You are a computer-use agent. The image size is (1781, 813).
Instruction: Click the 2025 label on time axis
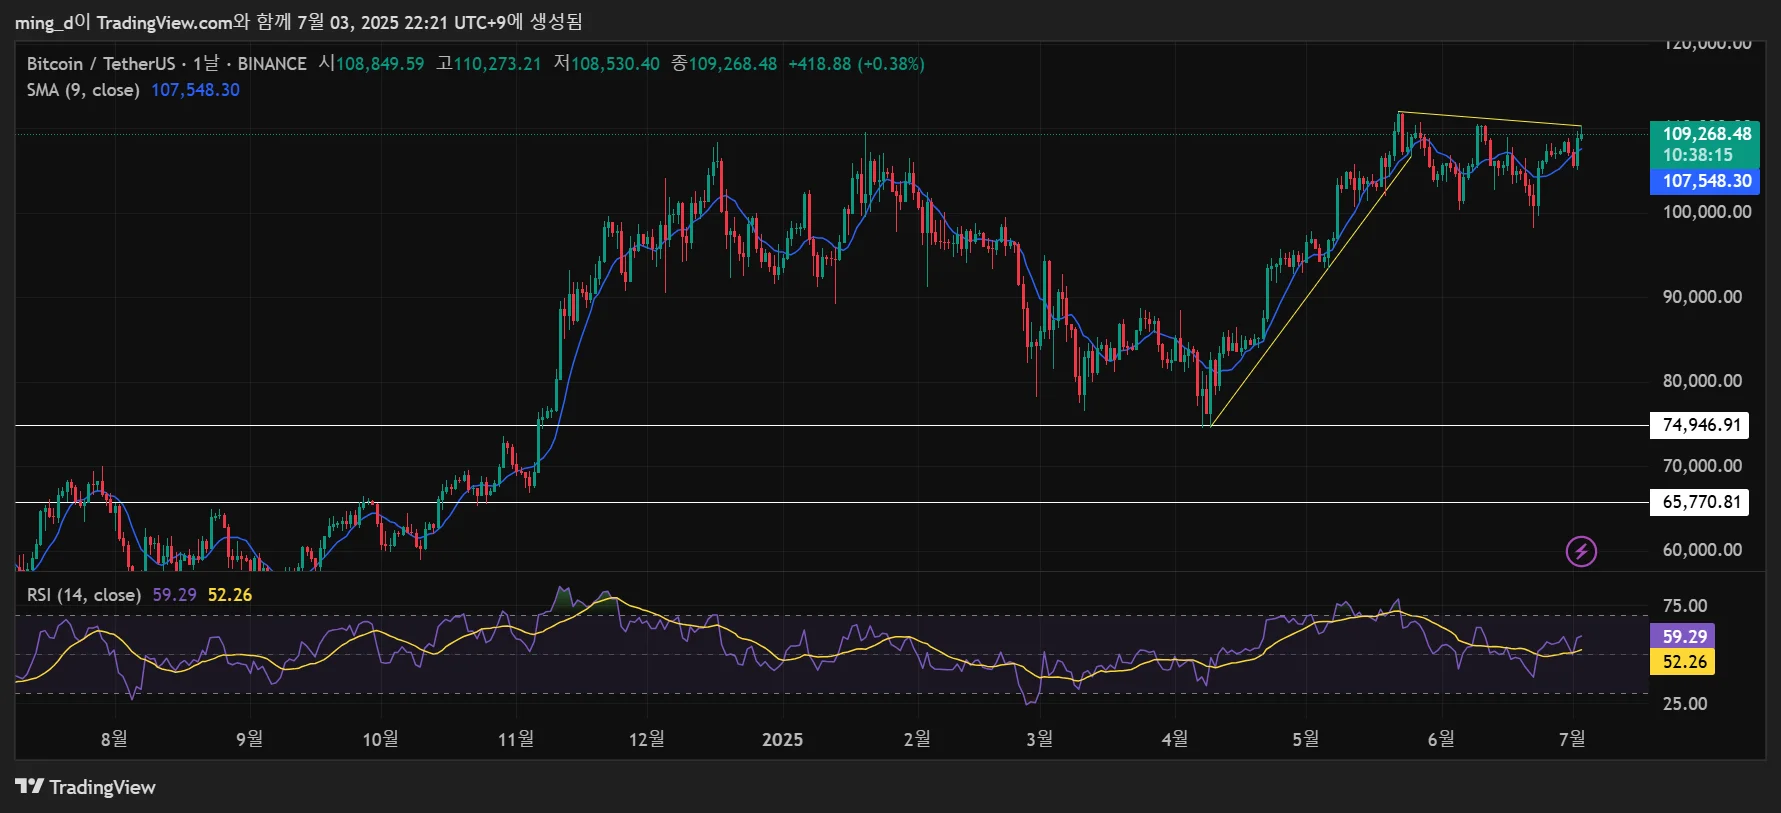coord(782,739)
